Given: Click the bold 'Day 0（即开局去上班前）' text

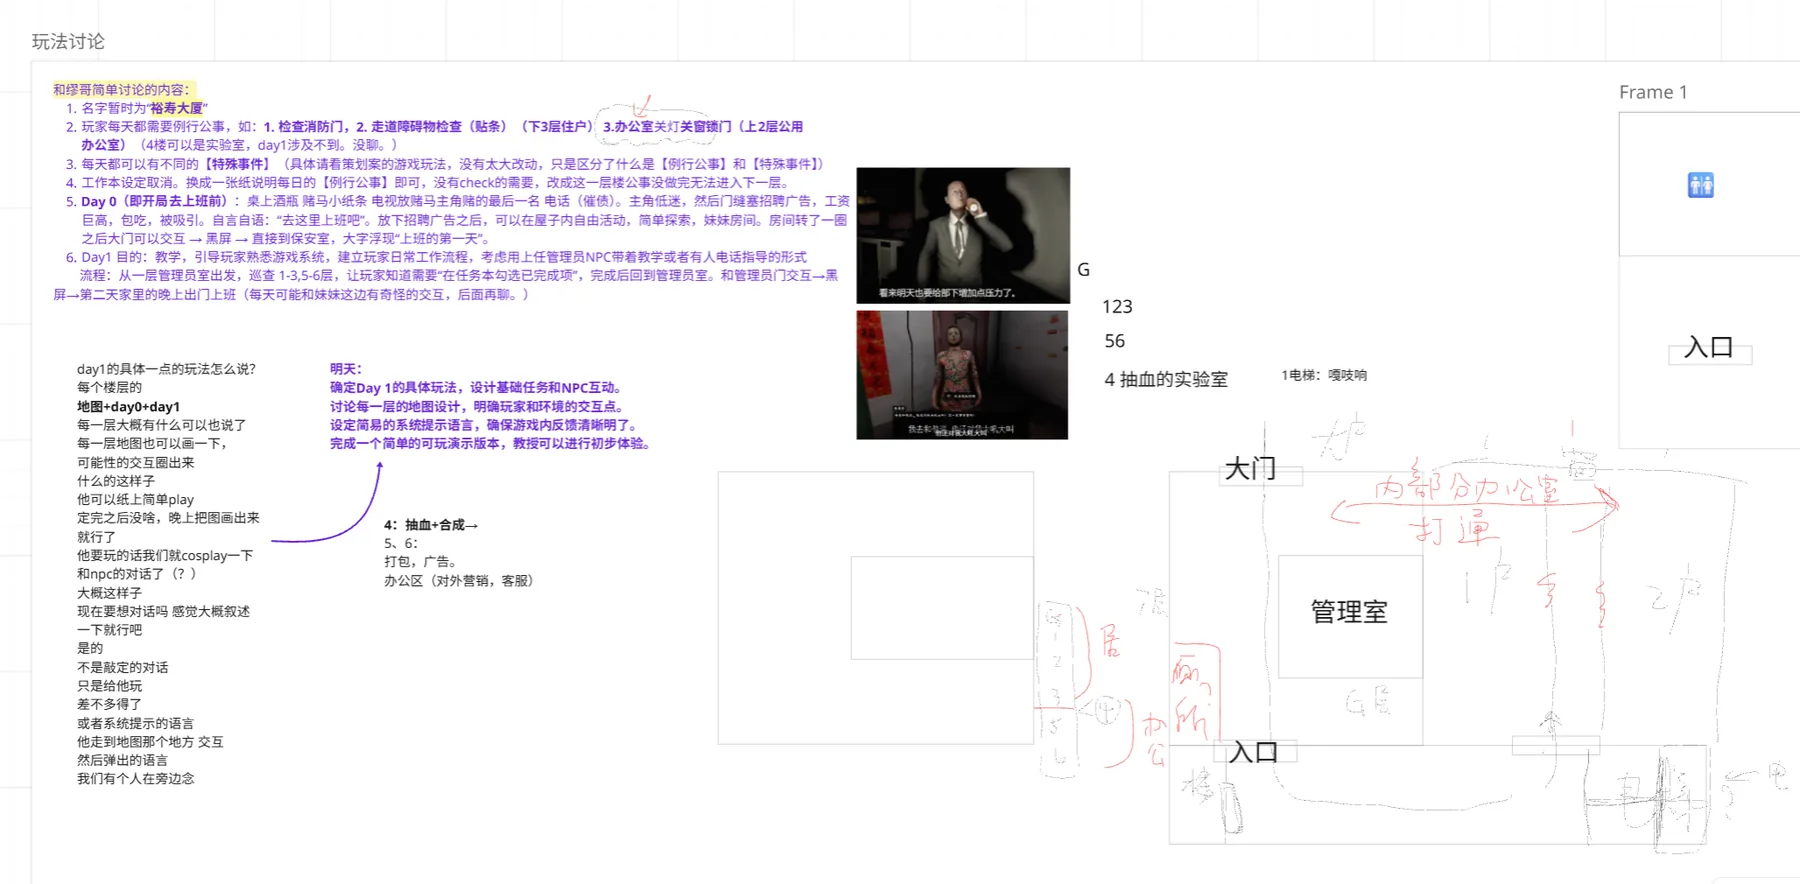Looking at the screenshot, I should tap(154, 201).
